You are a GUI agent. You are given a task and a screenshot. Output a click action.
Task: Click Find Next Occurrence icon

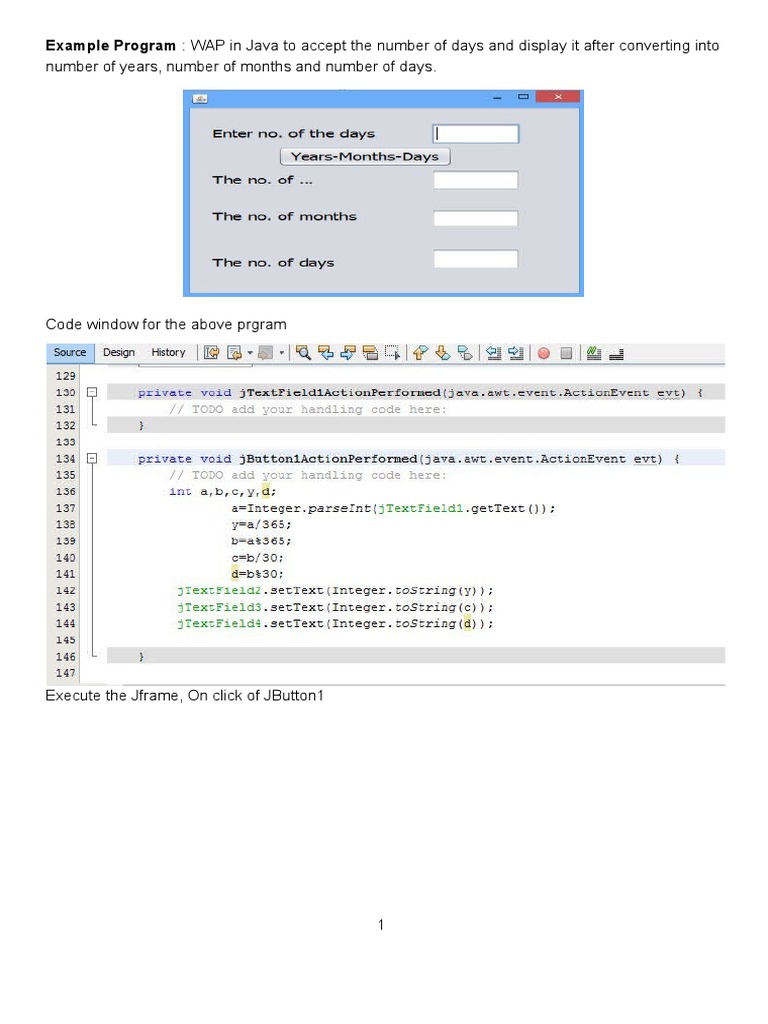348,352
